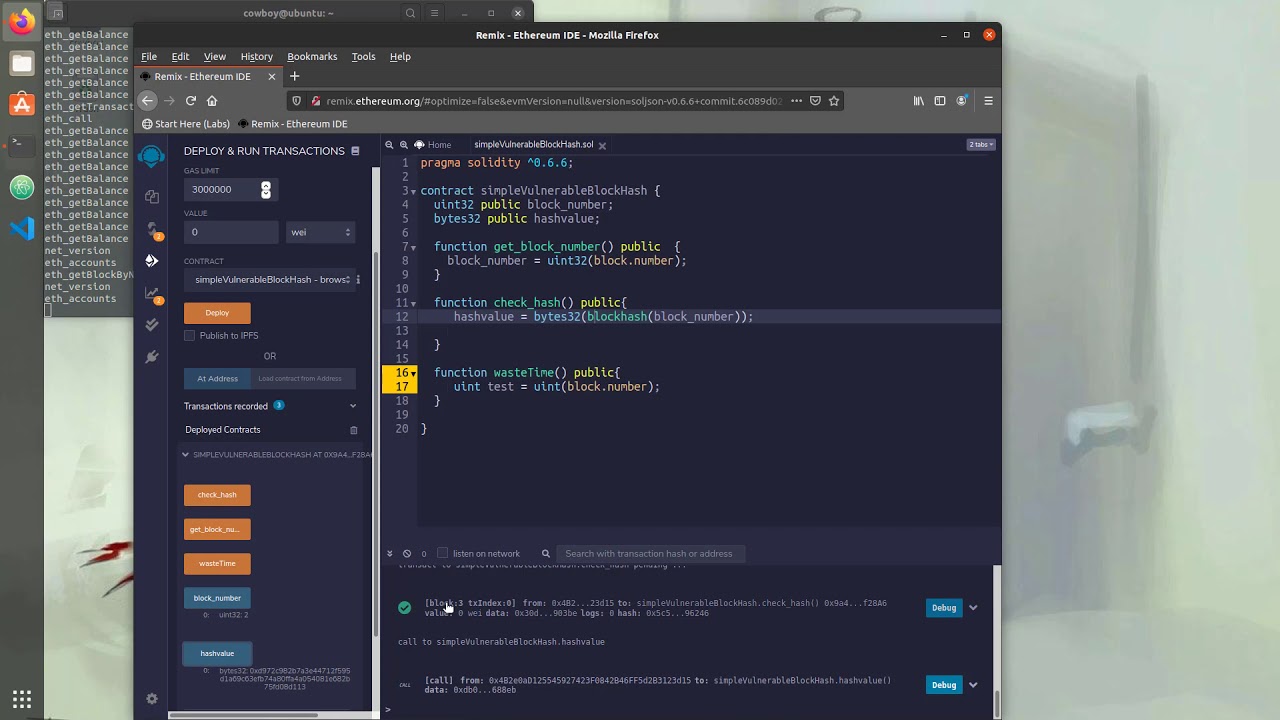The image size is (1280, 720).
Task: Open the Analysis plugin icon with badge
Action: (x=152, y=293)
